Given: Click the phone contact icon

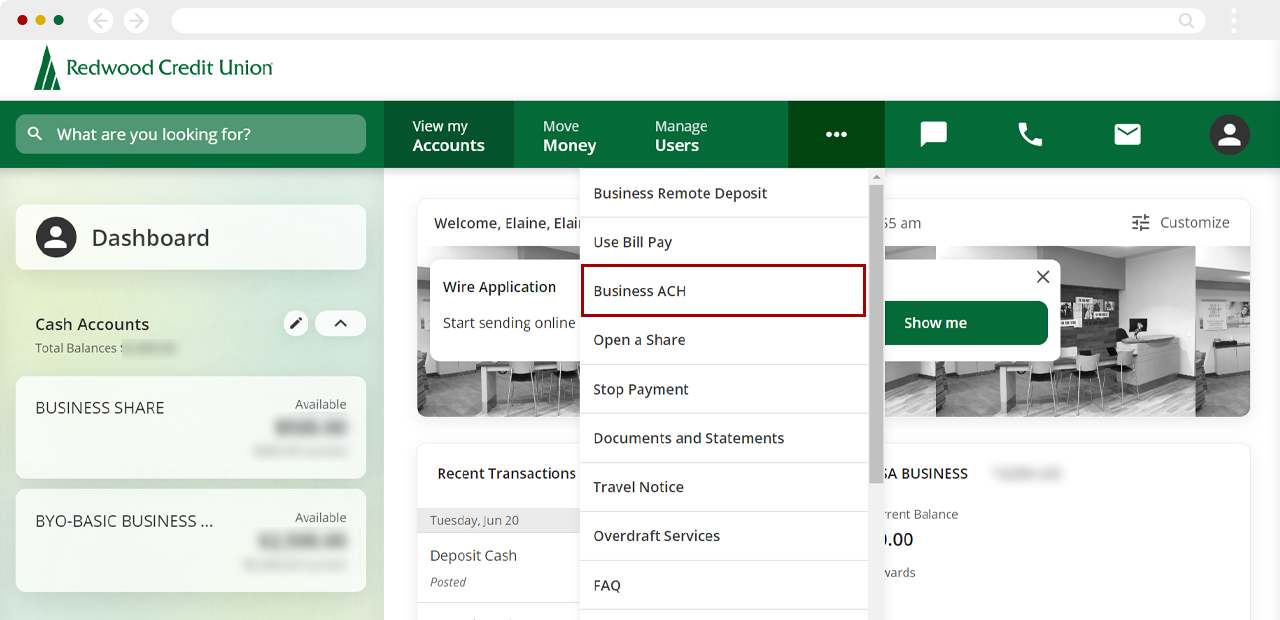Looking at the screenshot, I should (x=1030, y=134).
